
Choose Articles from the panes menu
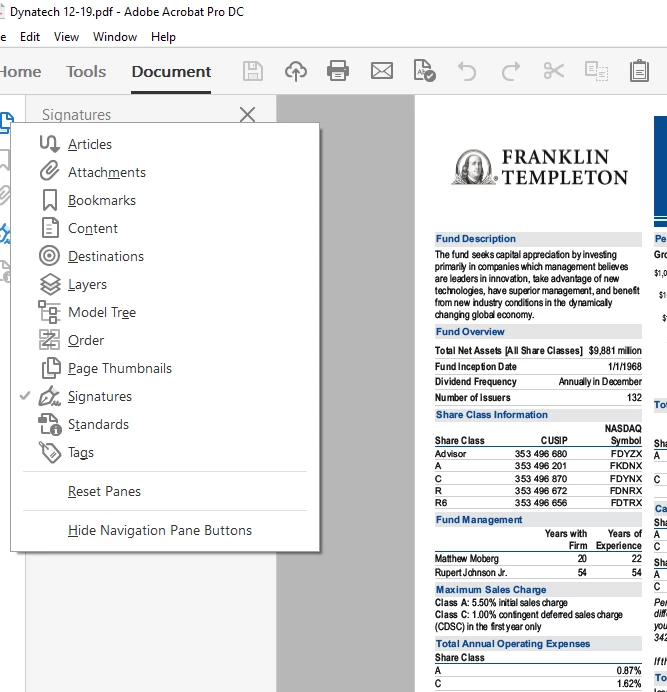165,144
